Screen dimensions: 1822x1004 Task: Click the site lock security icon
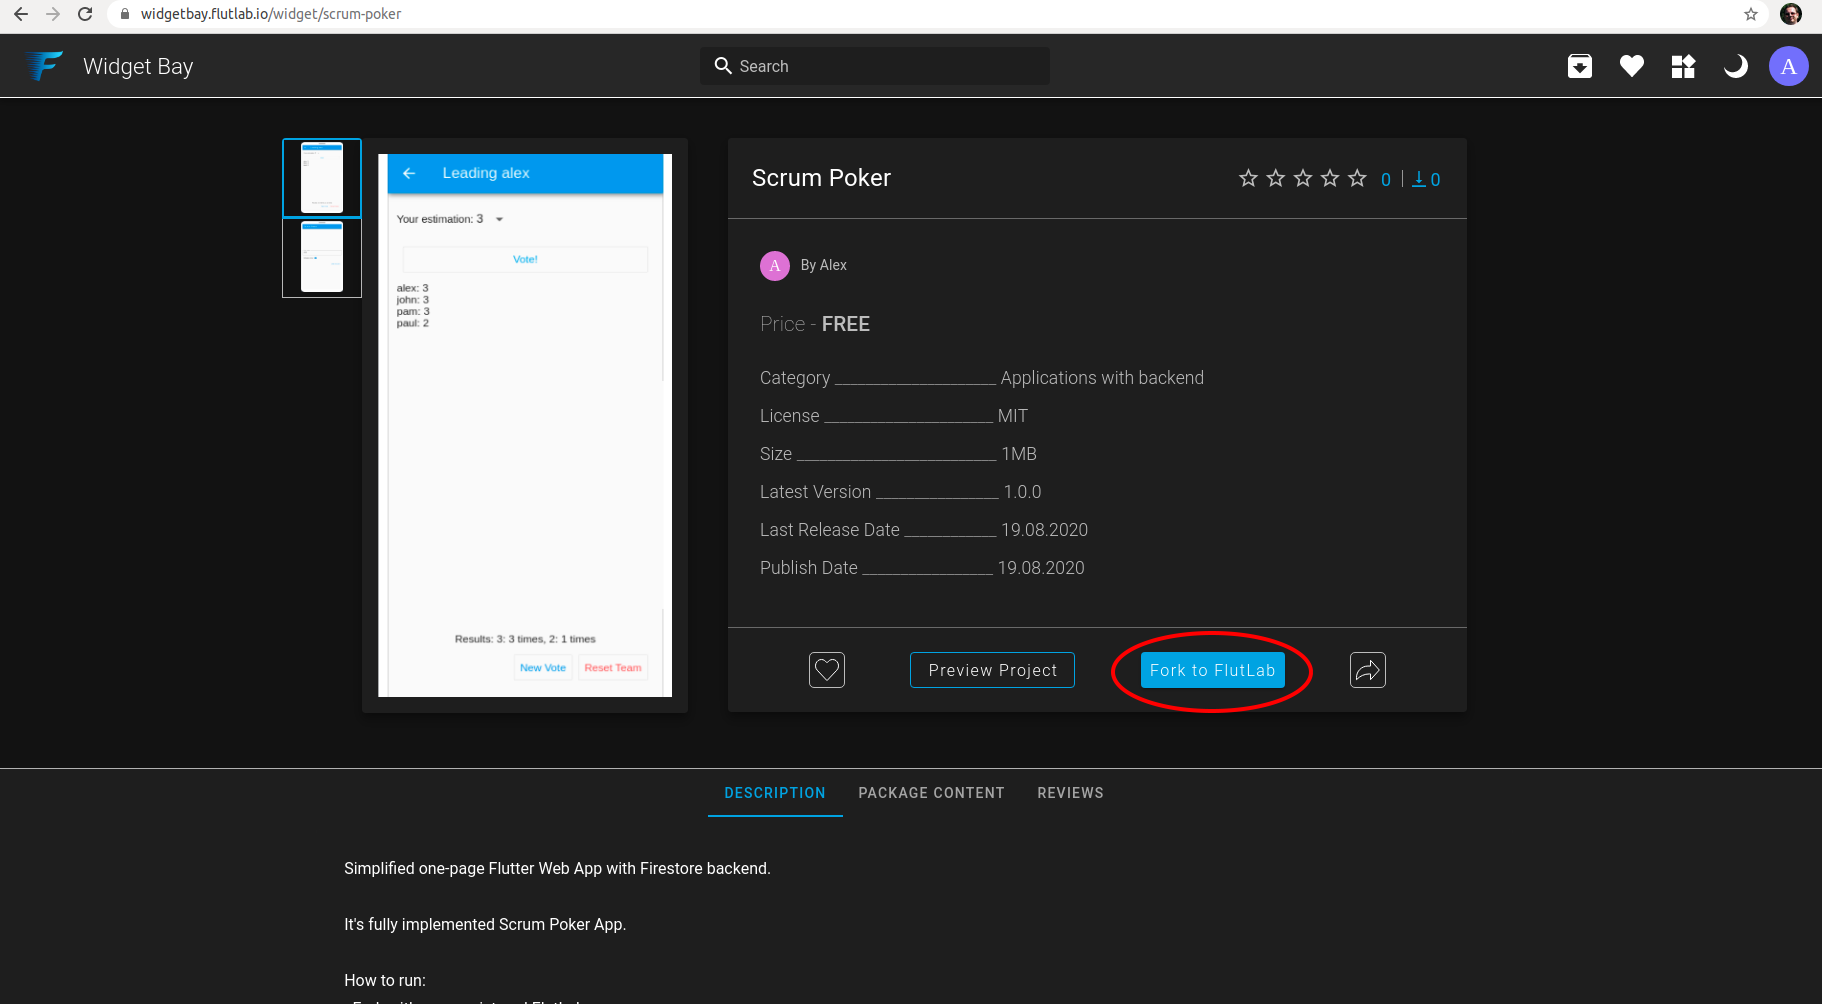125,14
